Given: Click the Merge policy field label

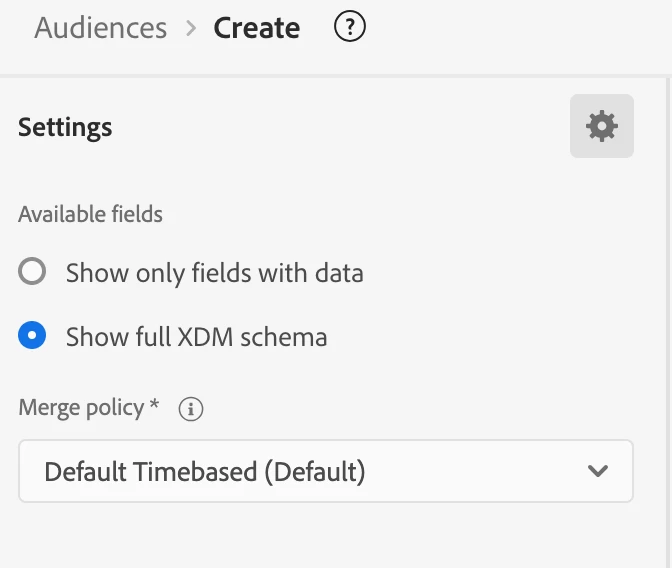Looking at the screenshot, I should tap(81, 408).
